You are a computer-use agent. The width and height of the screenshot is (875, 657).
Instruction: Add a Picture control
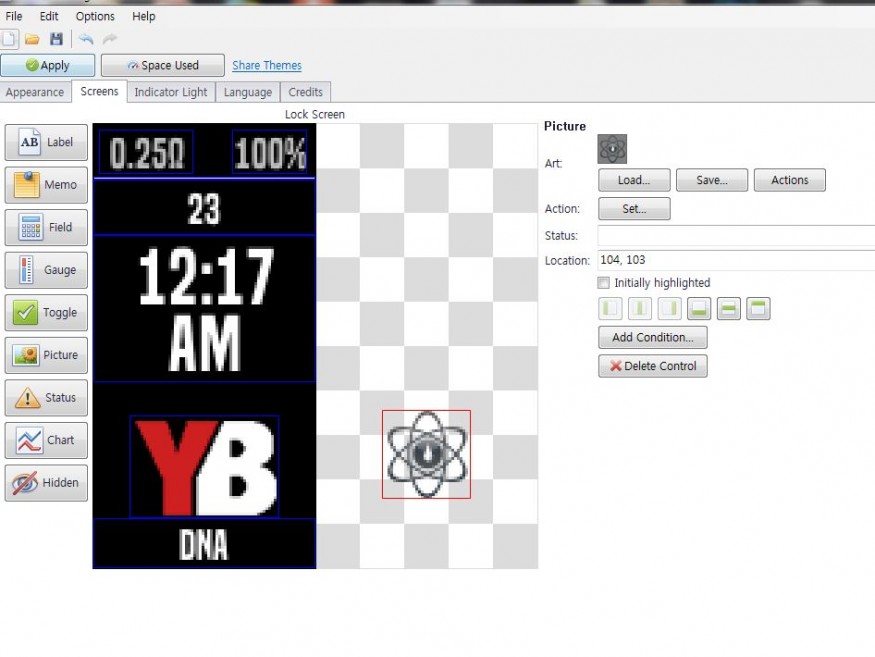tap(46, 355)
